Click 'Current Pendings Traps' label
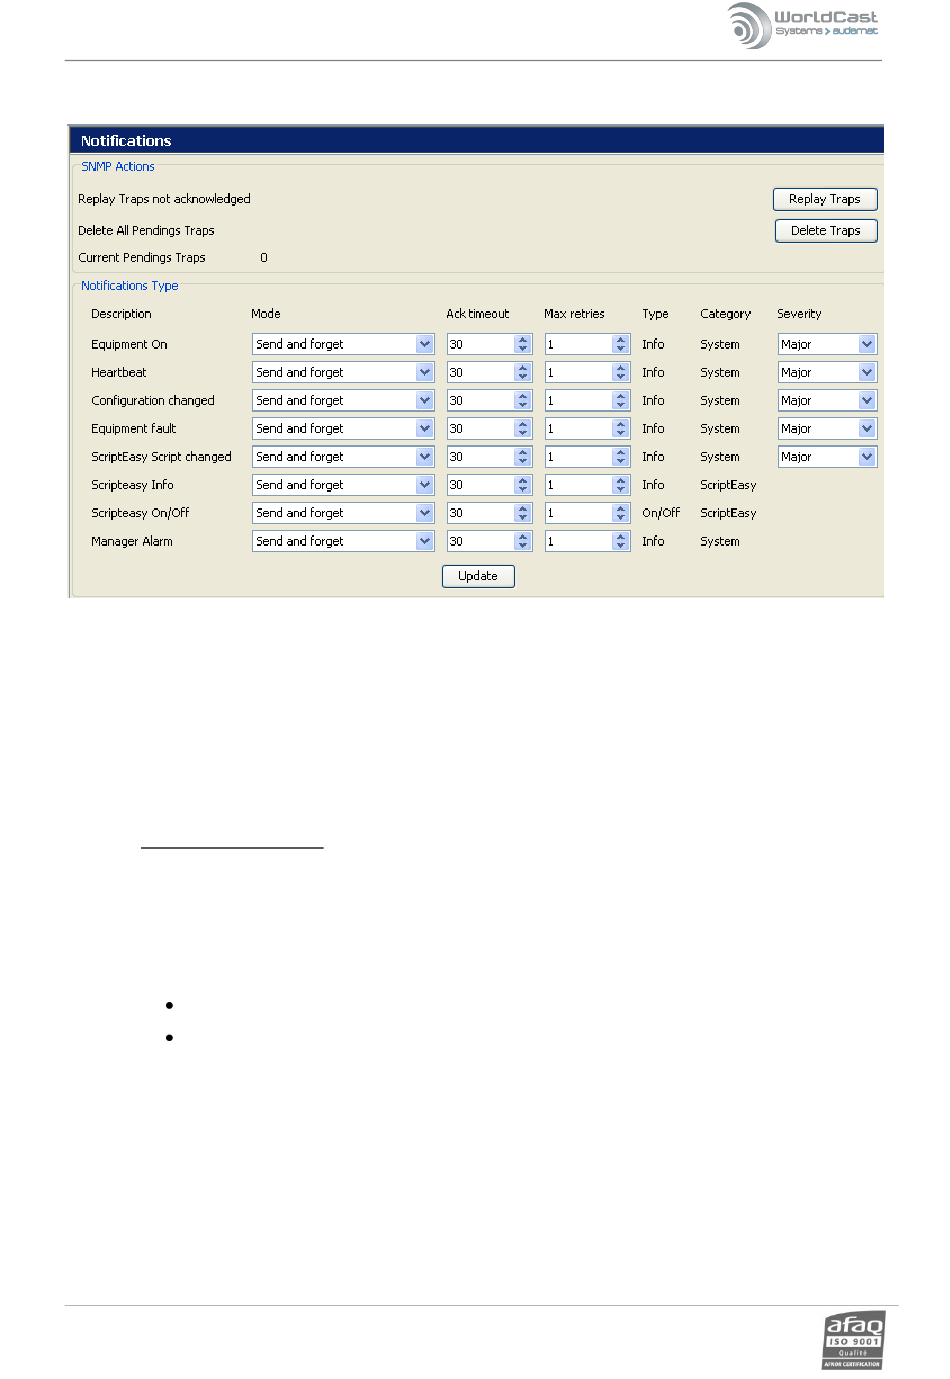The height and width of the screenshot is (1379, 950). 142,258
